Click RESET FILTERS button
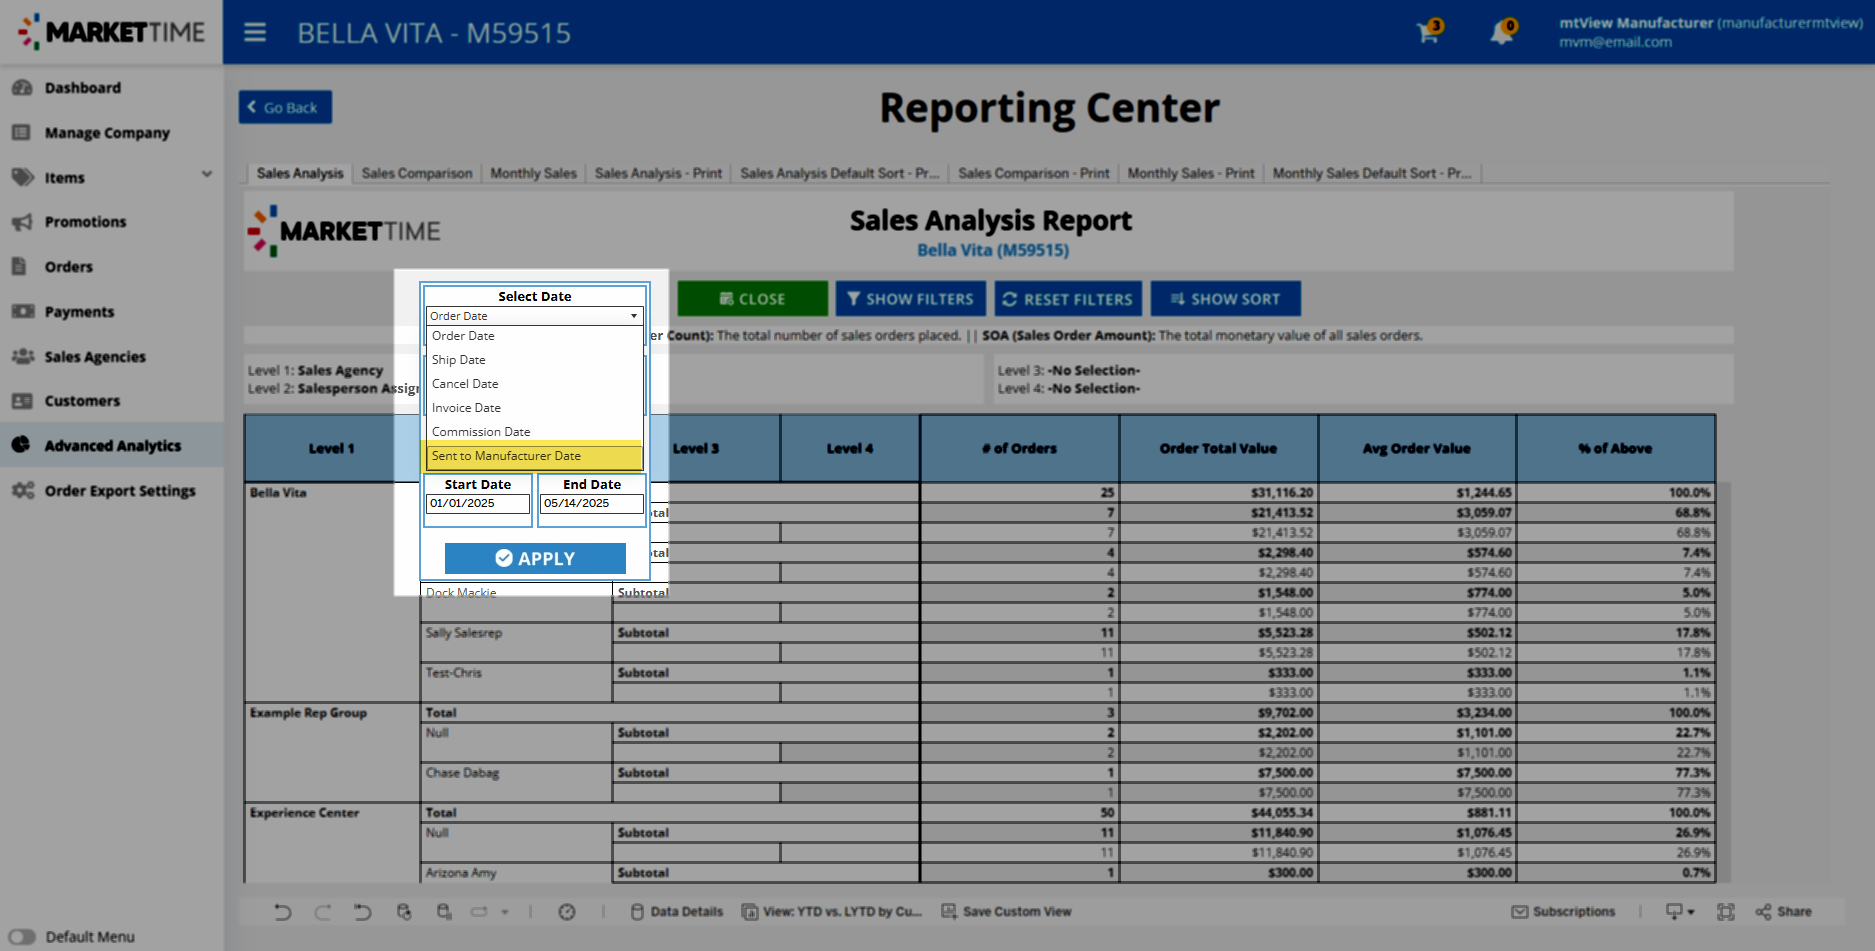This screenshot has width=1875, height=951. [1067, 299]
